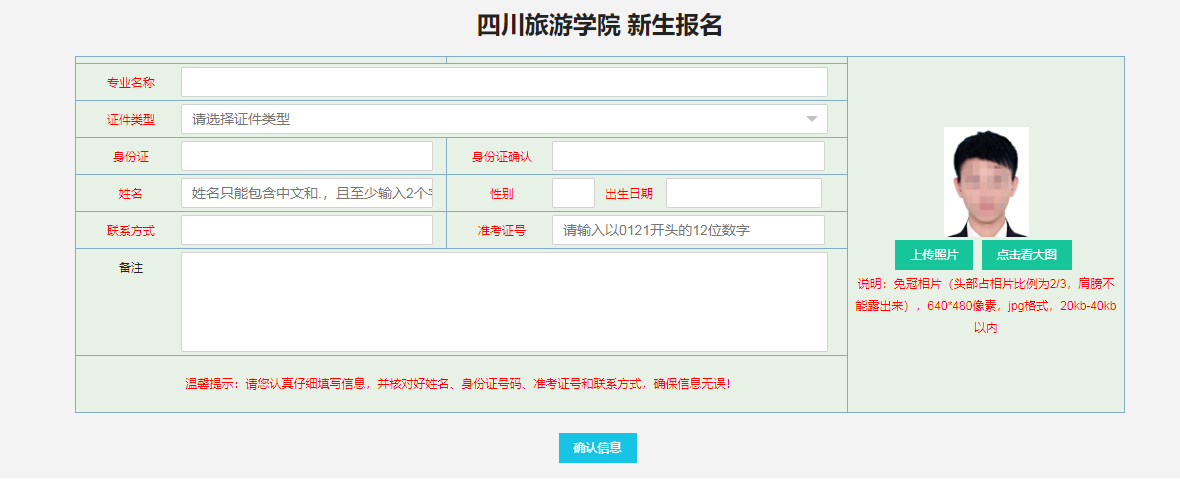Click the 出生日期 label
1180x486 pixels.
pyautogui.click(x=629, y=193)
